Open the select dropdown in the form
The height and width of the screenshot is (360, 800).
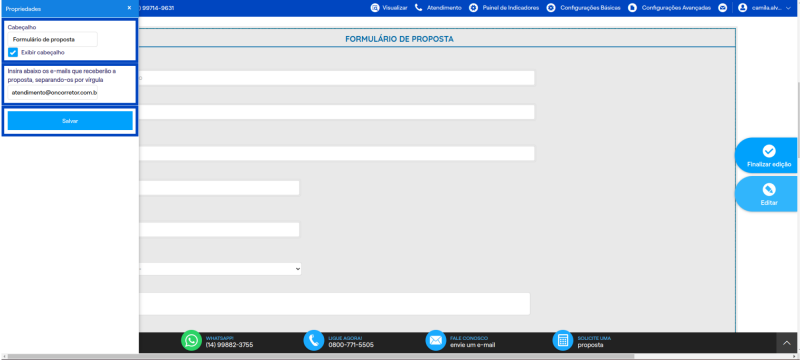pyautogui.click(x=219, y=269)
